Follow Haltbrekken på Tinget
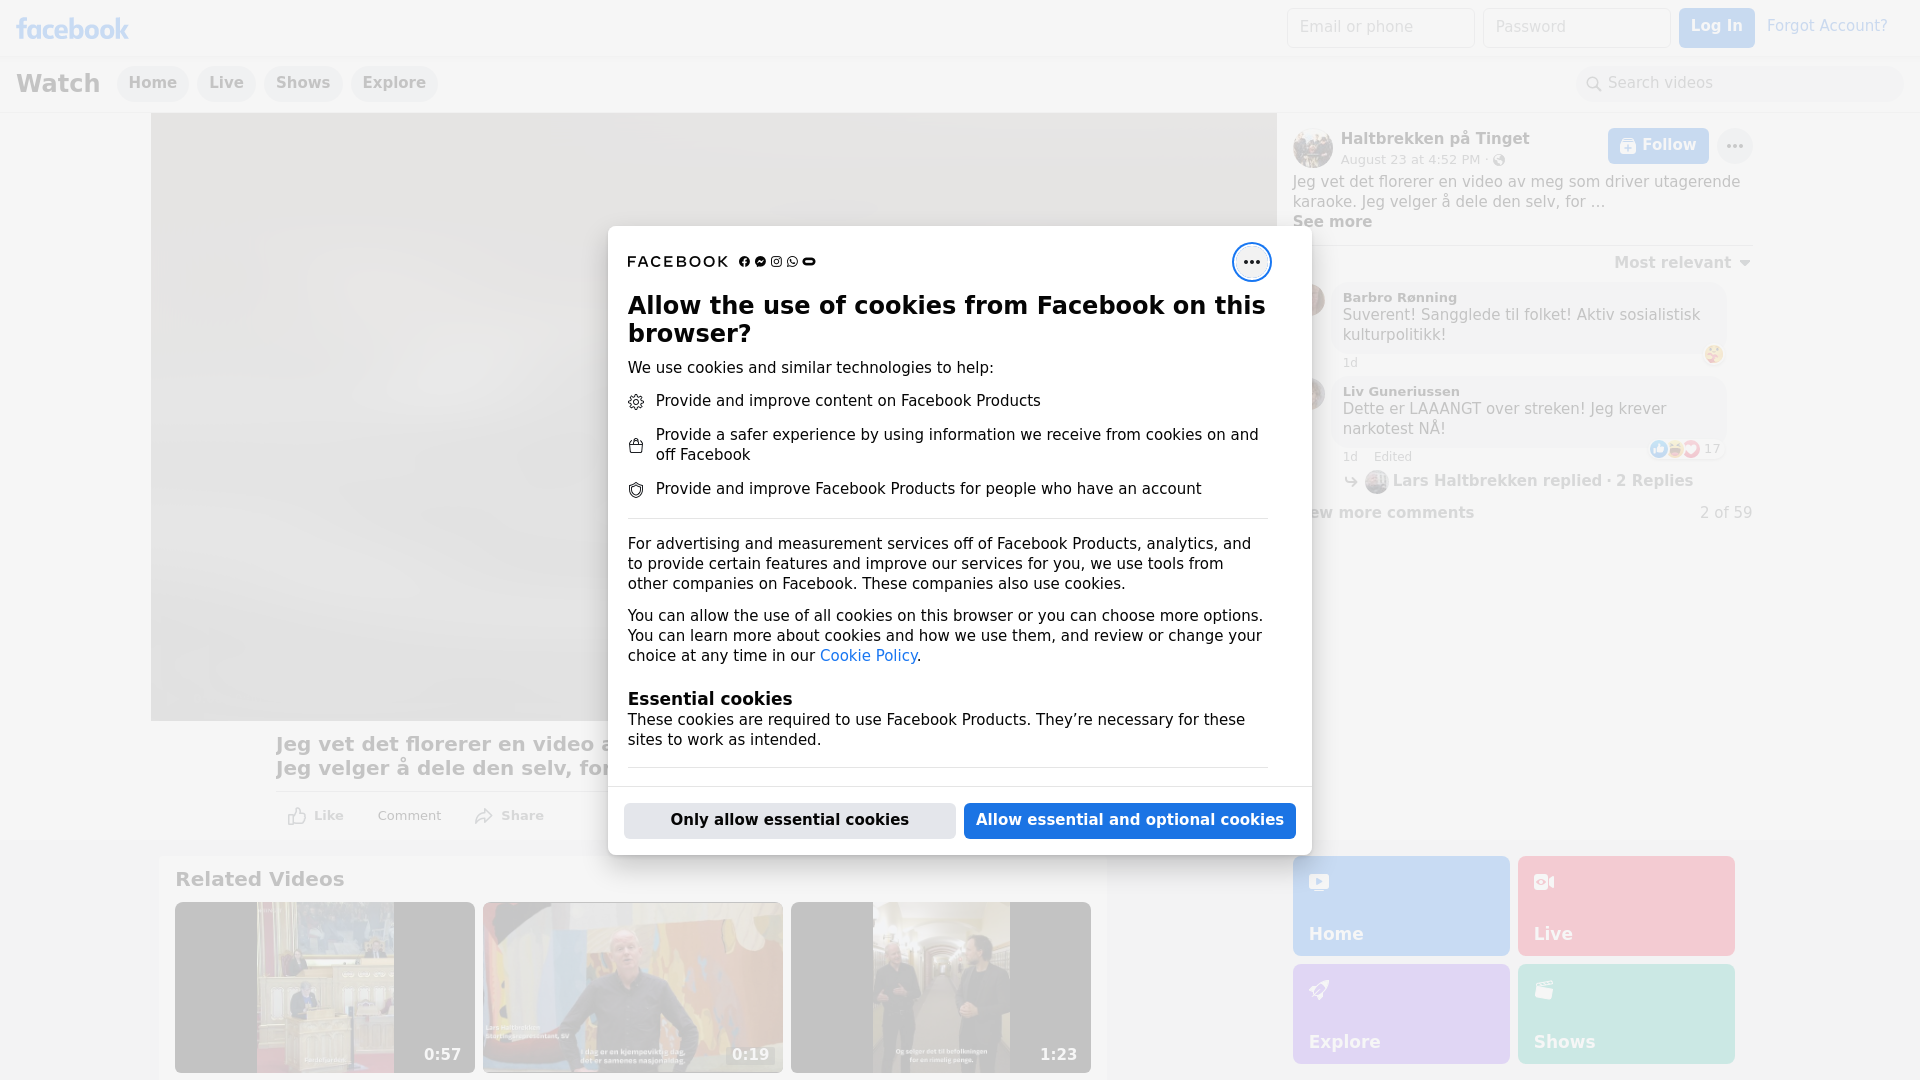1920x1080 pixels. click(x=1658, y=146)
